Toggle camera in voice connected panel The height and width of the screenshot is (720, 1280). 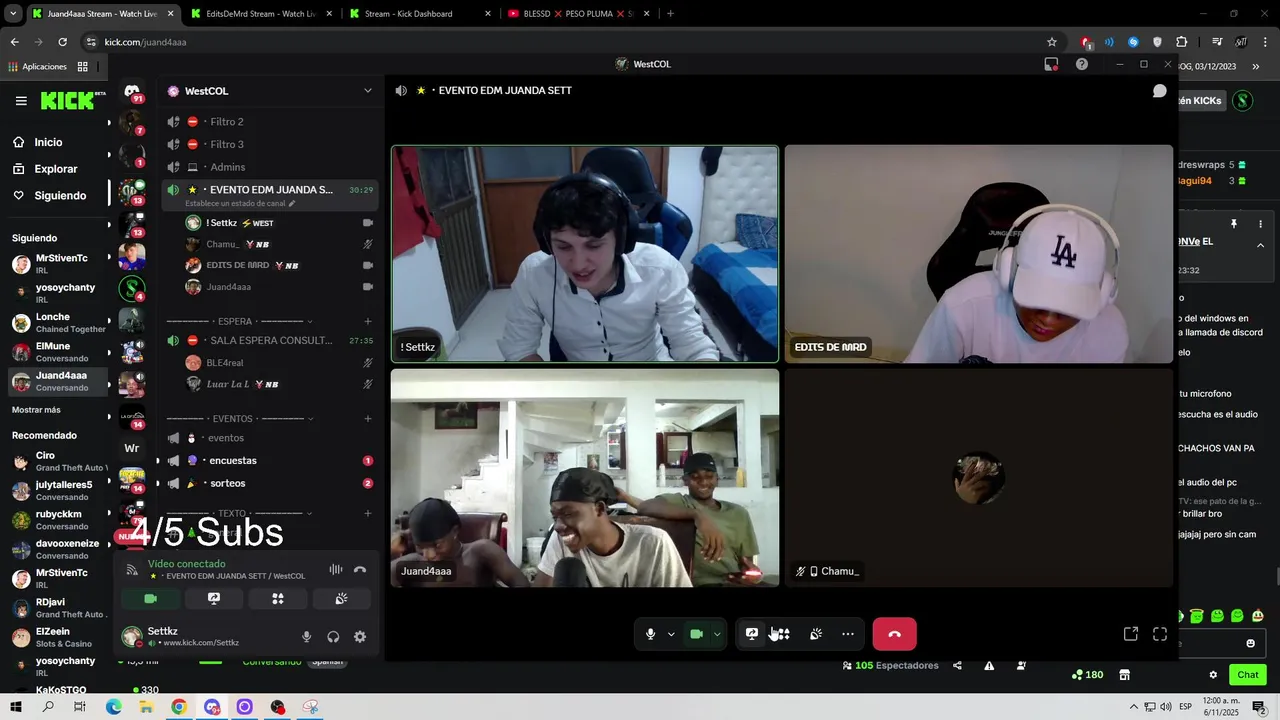pos(150,599)
